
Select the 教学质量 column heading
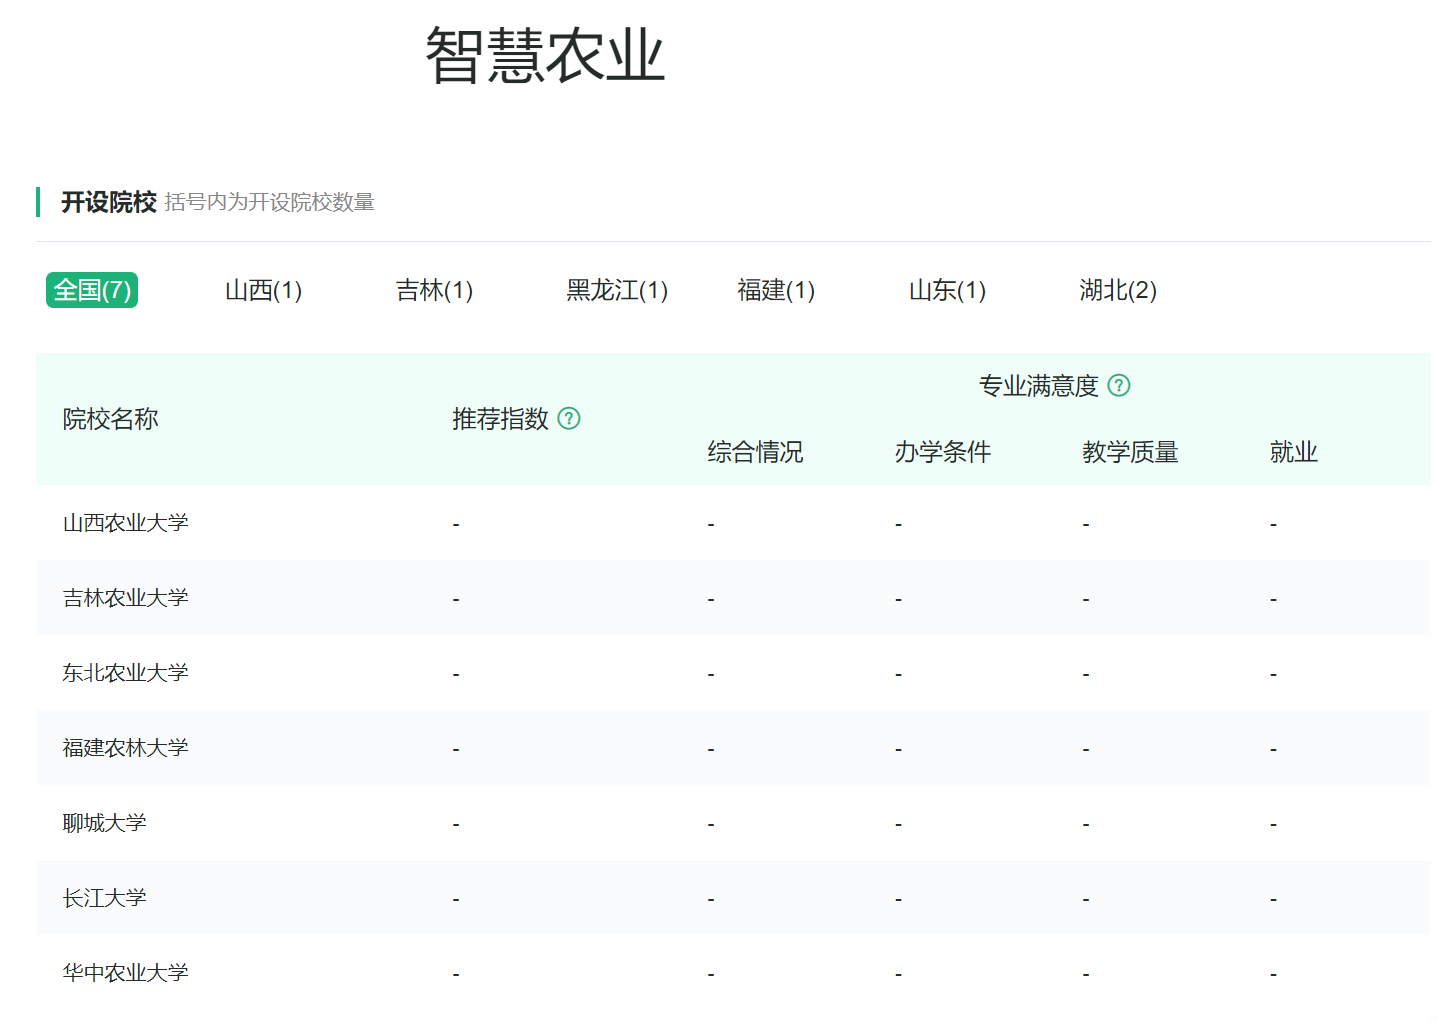[x=1130, y=451]
